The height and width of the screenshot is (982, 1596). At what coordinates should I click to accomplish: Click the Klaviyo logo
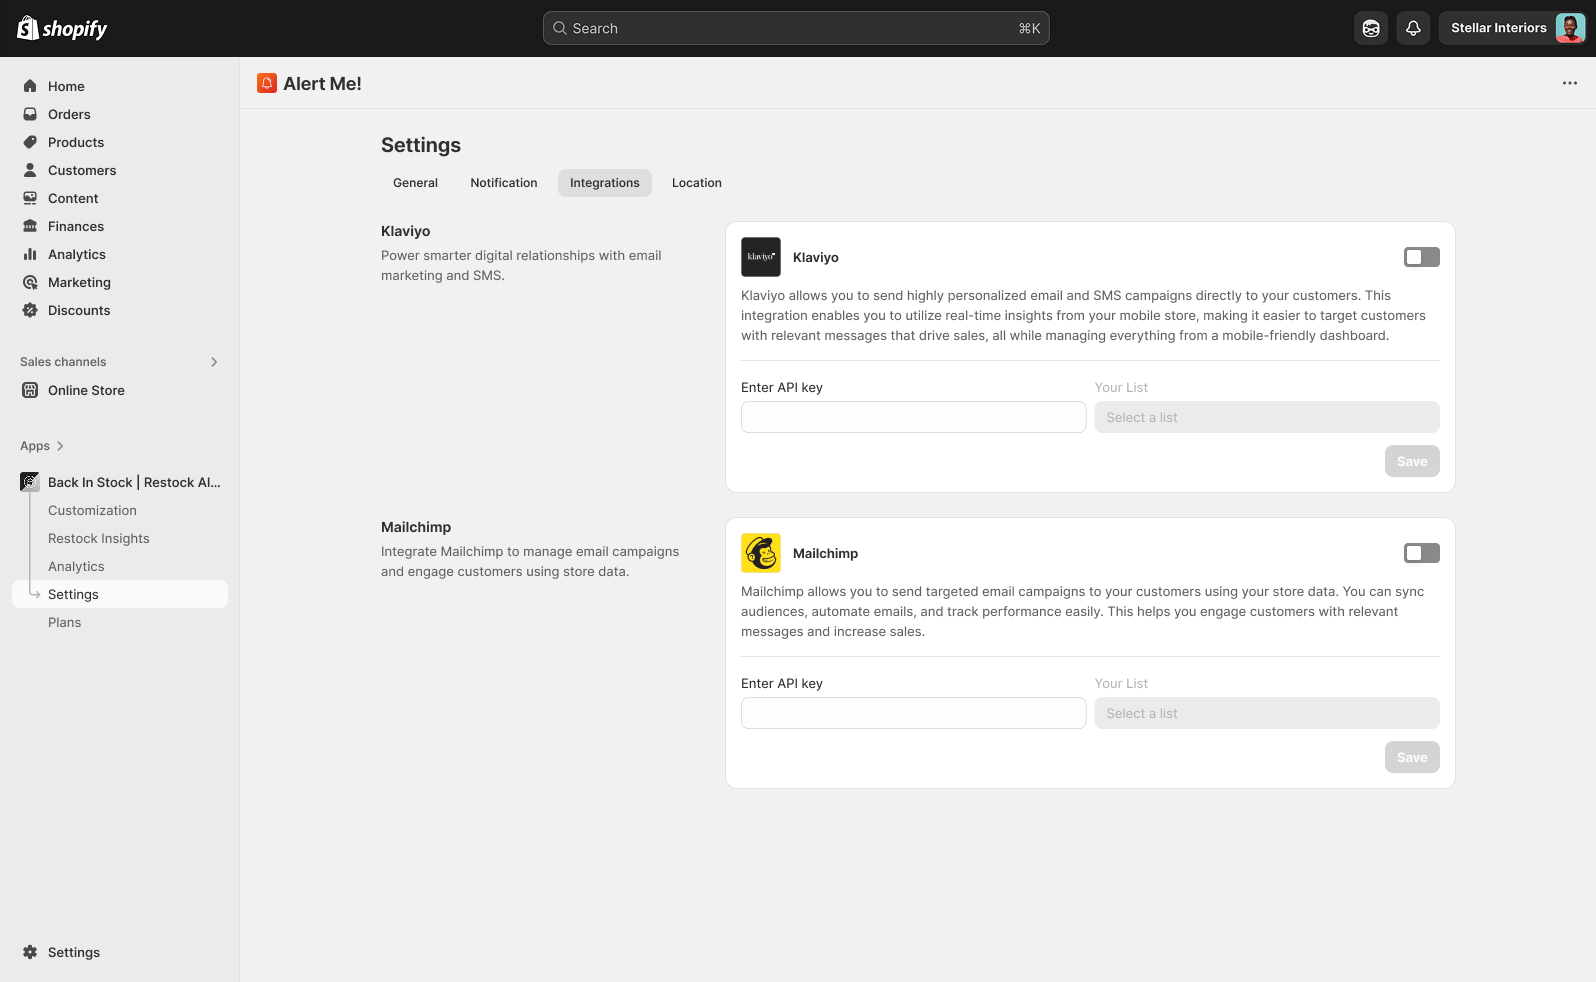(761, 257)
